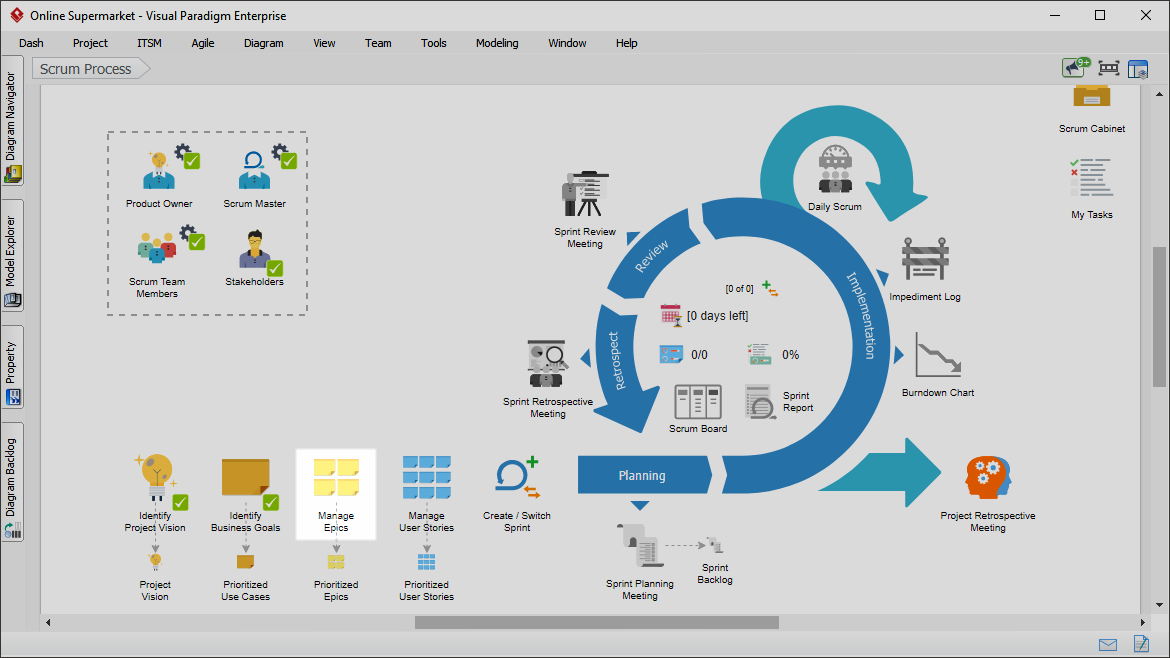Open the Modeling menu
1170x658 pixels.
497,43
